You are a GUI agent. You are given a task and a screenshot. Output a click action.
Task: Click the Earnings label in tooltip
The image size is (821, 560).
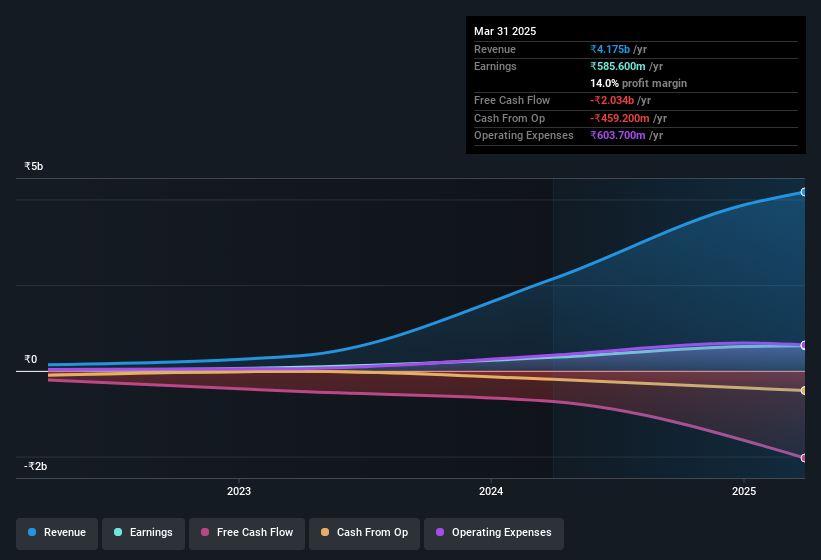tap(495, 66)
